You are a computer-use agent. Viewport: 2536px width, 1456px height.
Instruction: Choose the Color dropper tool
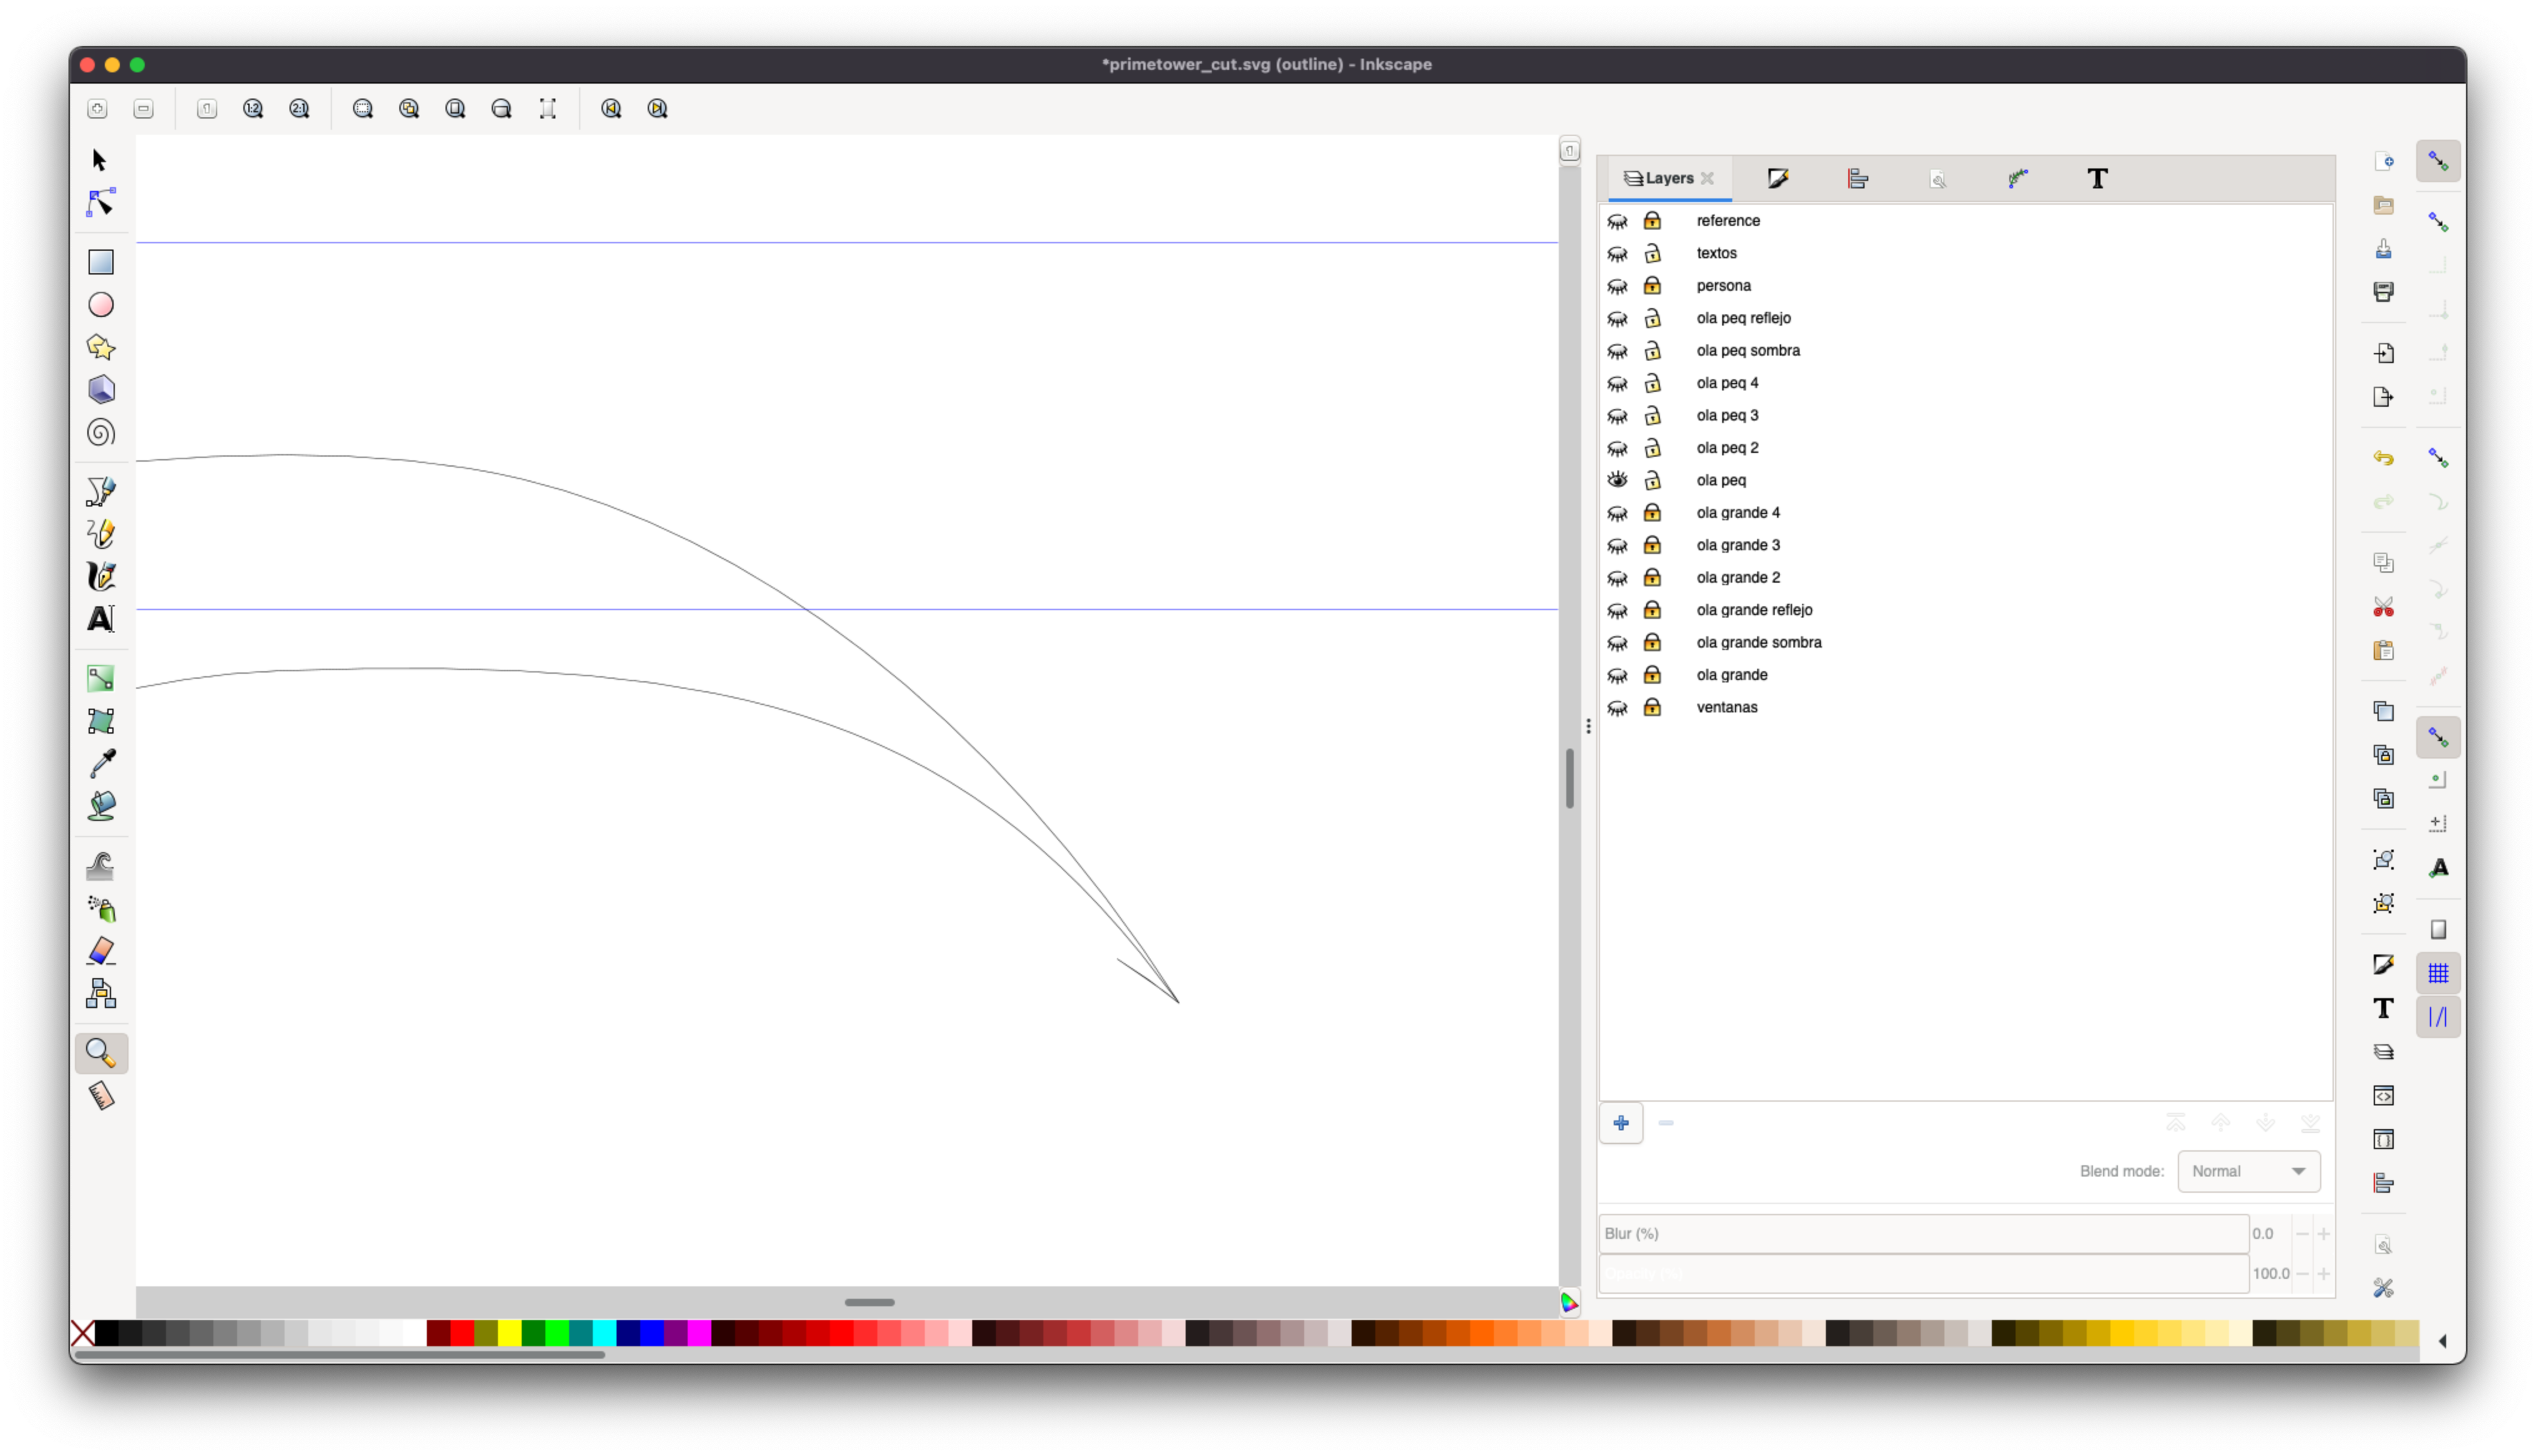101,764
